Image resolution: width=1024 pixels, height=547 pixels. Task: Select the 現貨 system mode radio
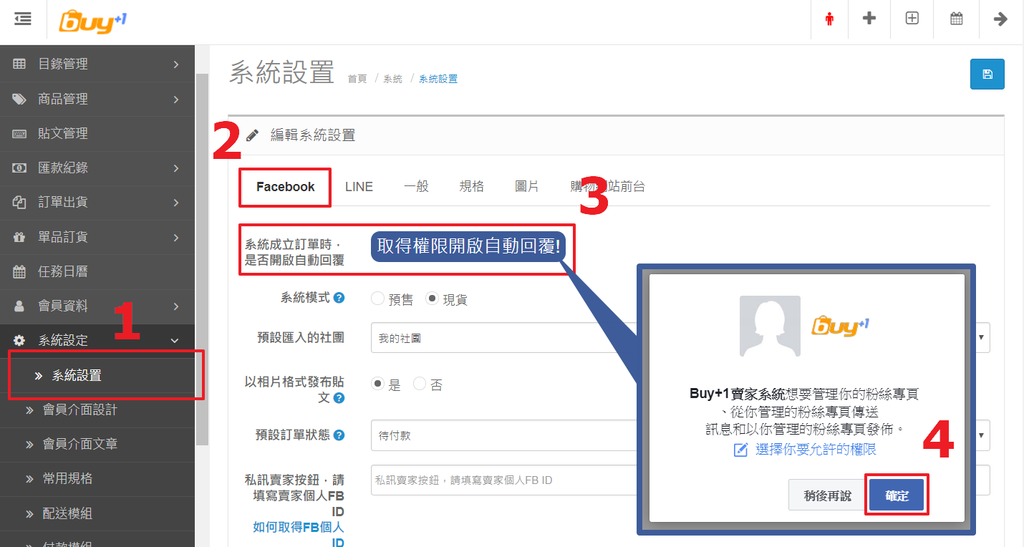432,299
